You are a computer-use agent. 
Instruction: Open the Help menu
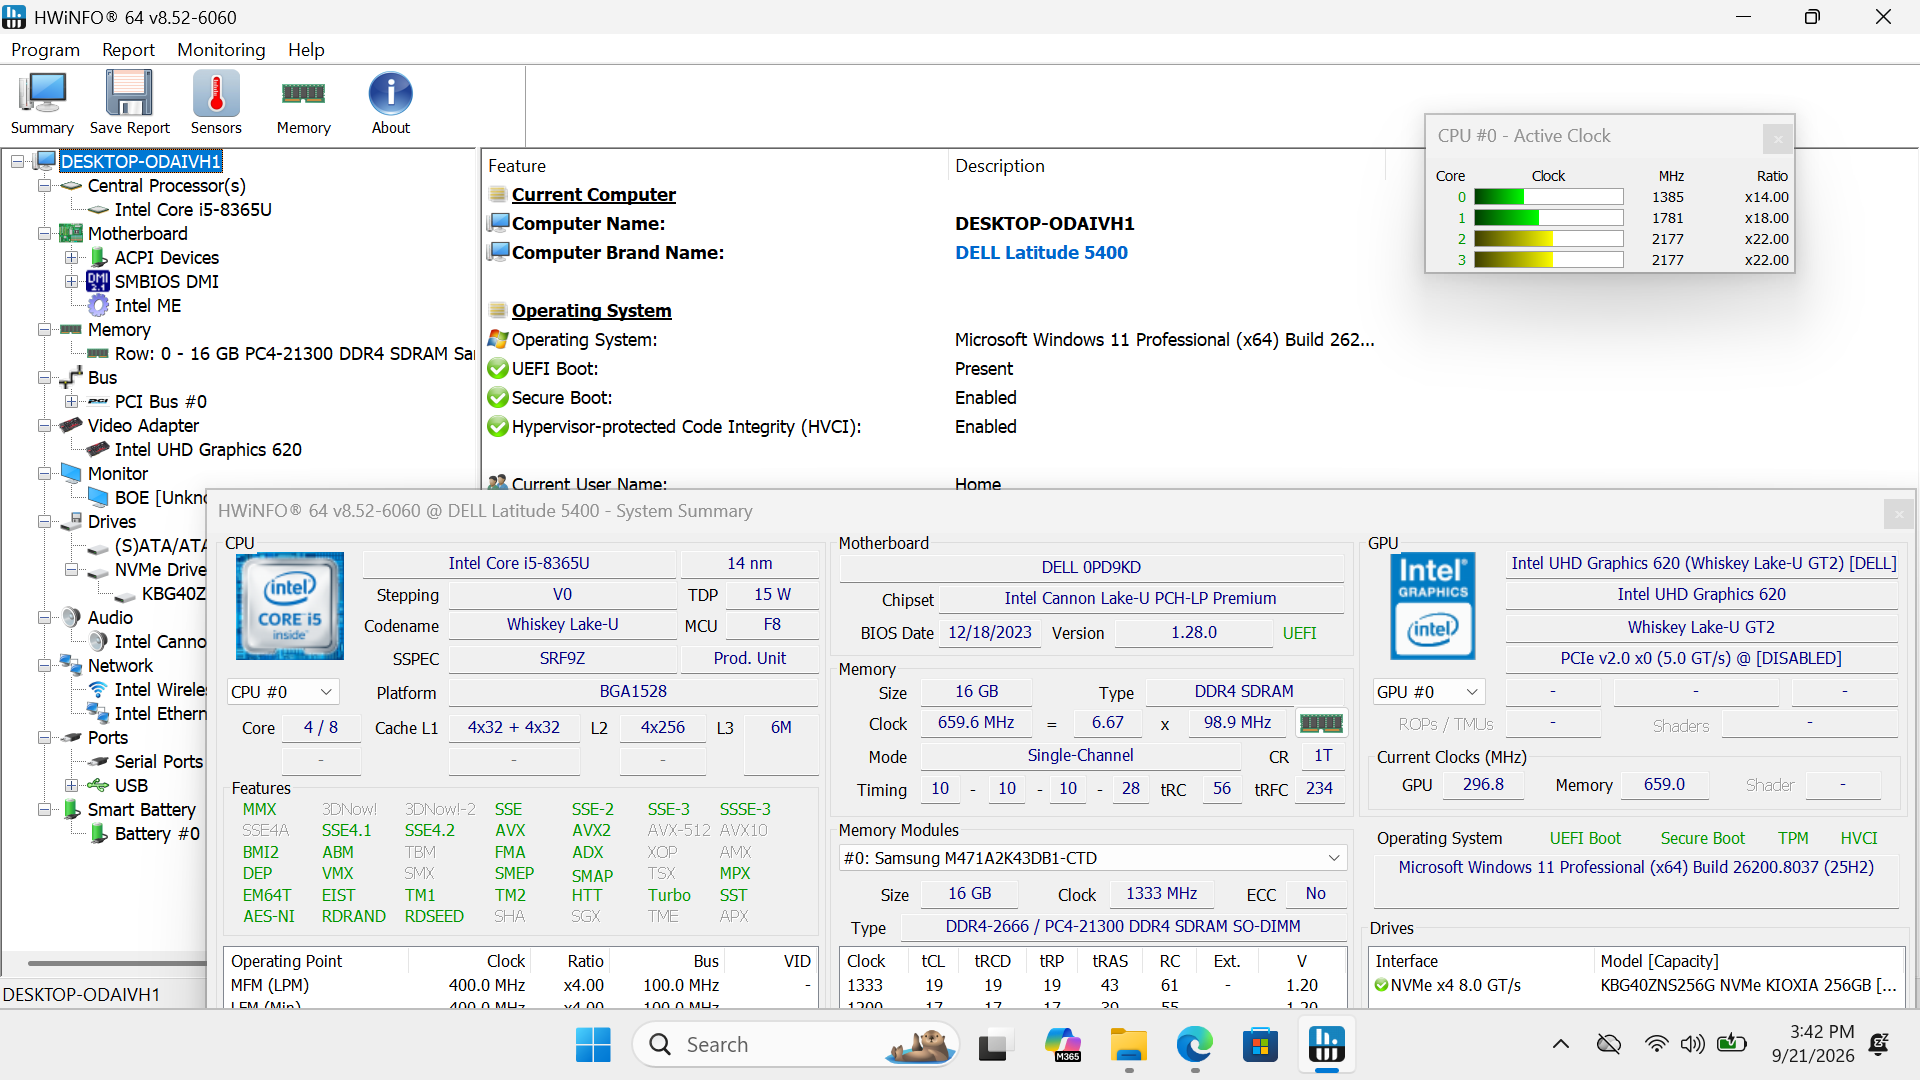(306, 50)
